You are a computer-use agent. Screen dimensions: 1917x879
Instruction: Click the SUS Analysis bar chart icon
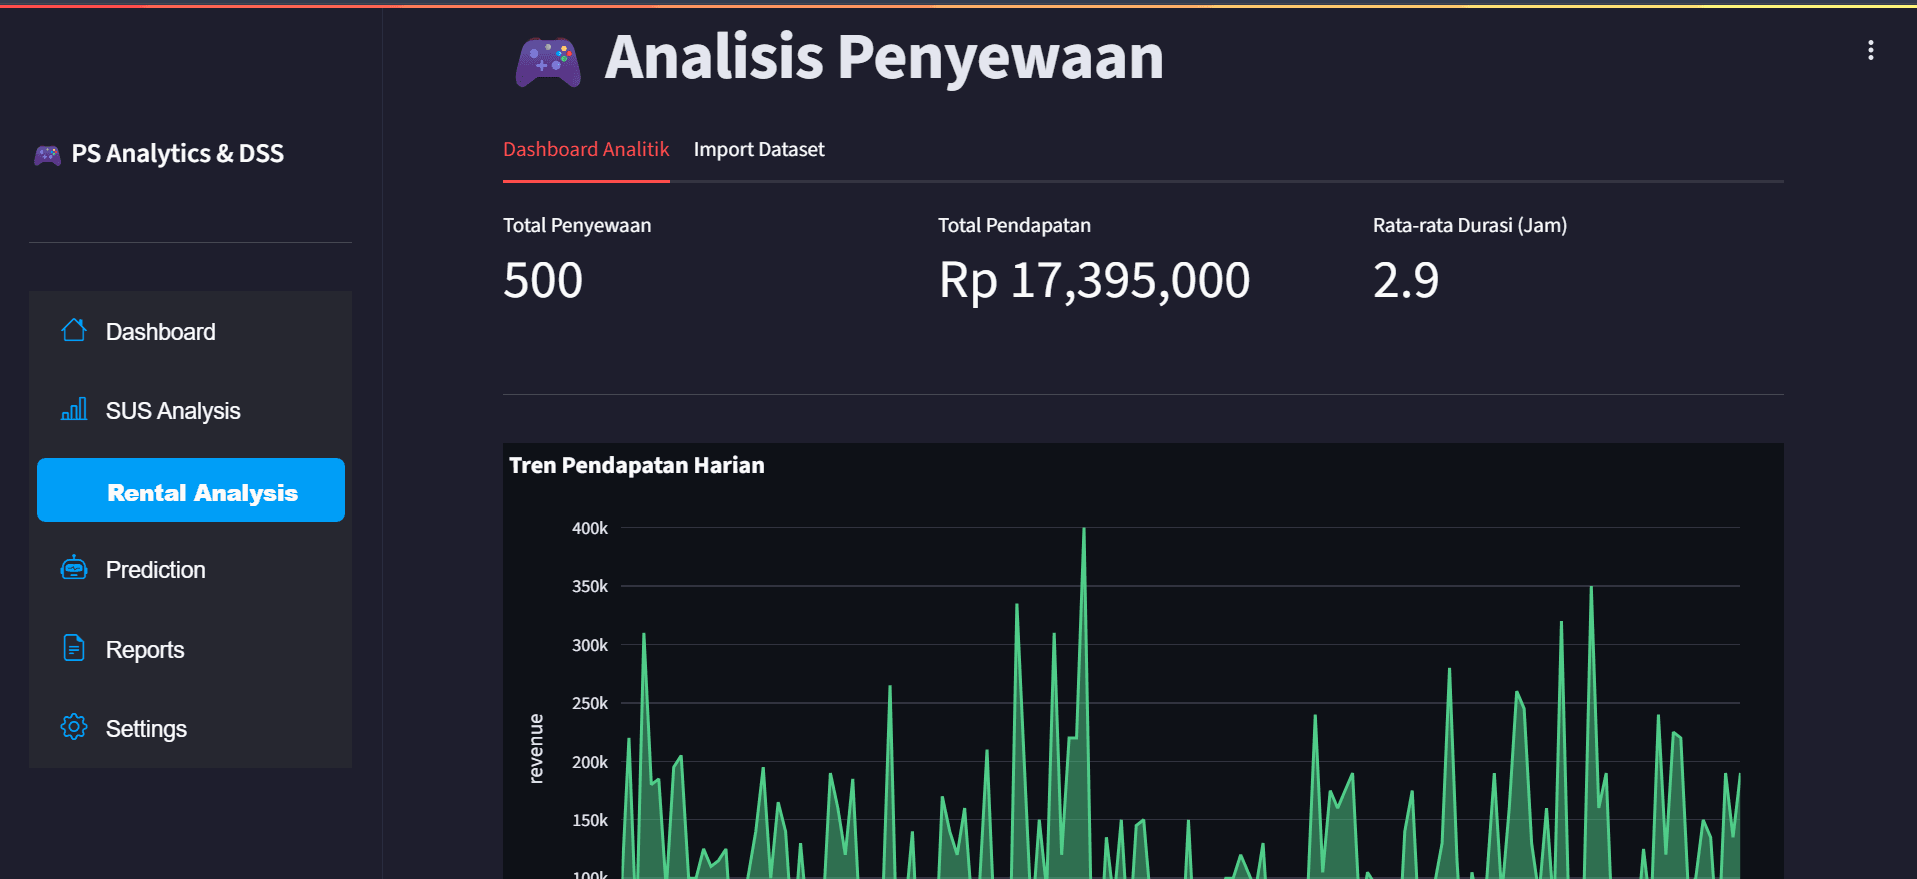74,409
